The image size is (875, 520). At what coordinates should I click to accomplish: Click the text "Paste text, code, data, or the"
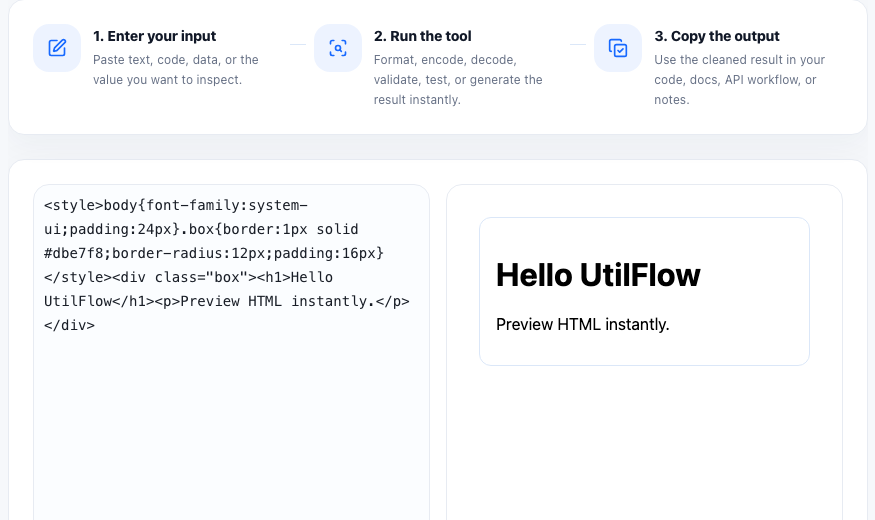point(176,60)
